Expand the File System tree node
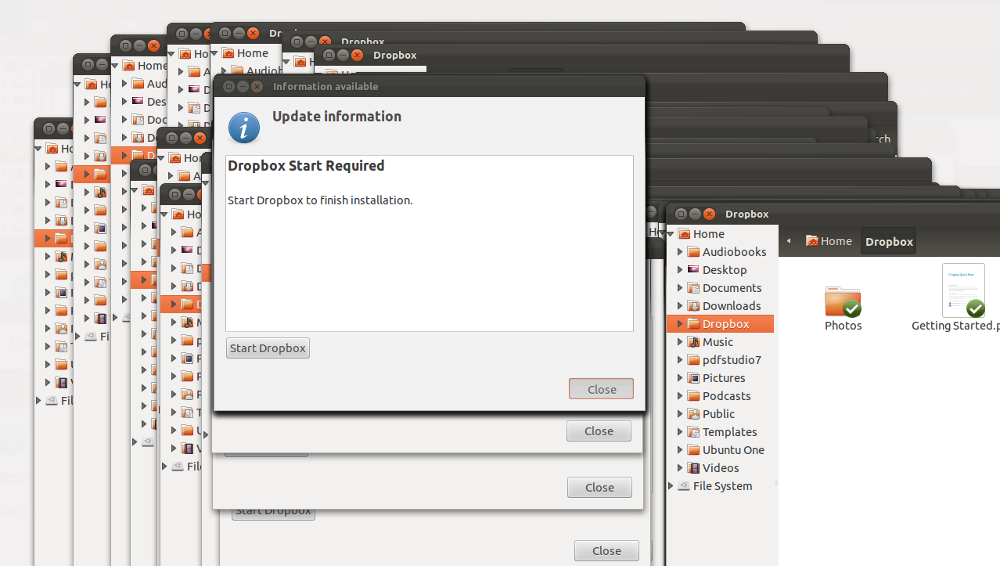The width and height of the screenshot is (1000, 566). coord(671,486)
